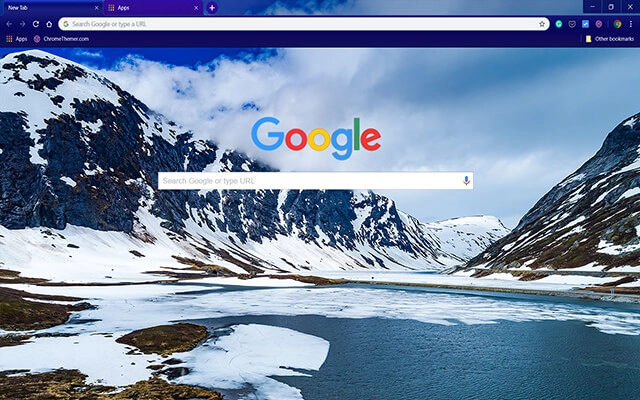Click the purple round extension icon
This screenshot has height=400, width=640.
tap(599, 23)
